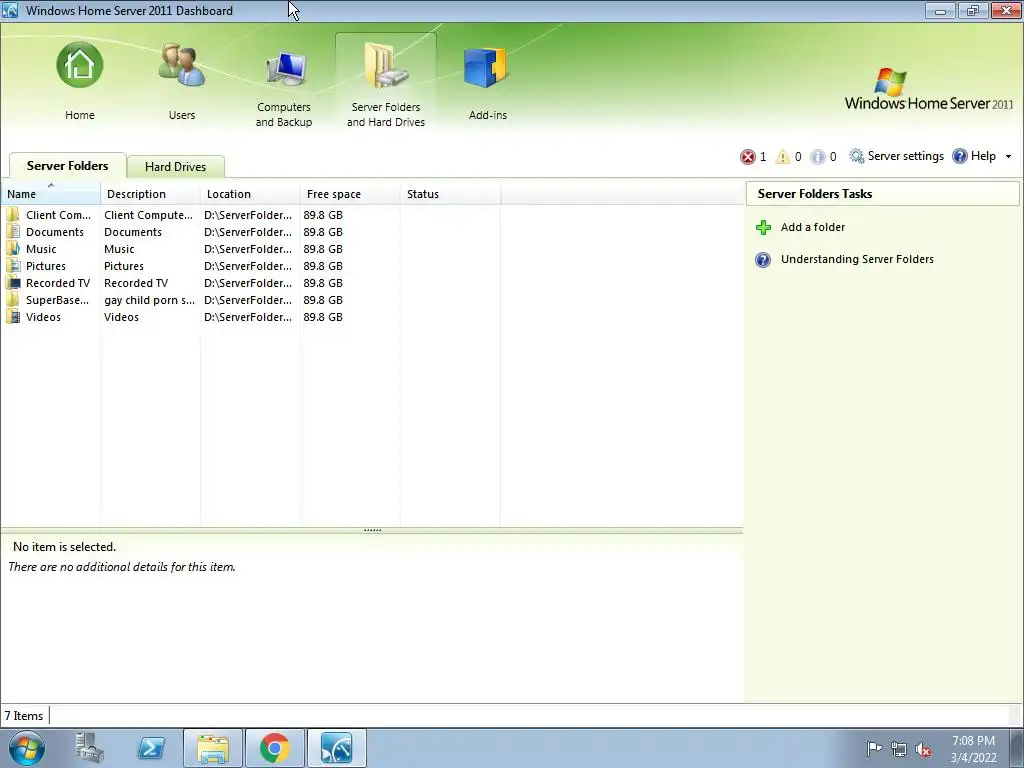
Task: Click the Location cell in Documents row
Action: point(248,232)
